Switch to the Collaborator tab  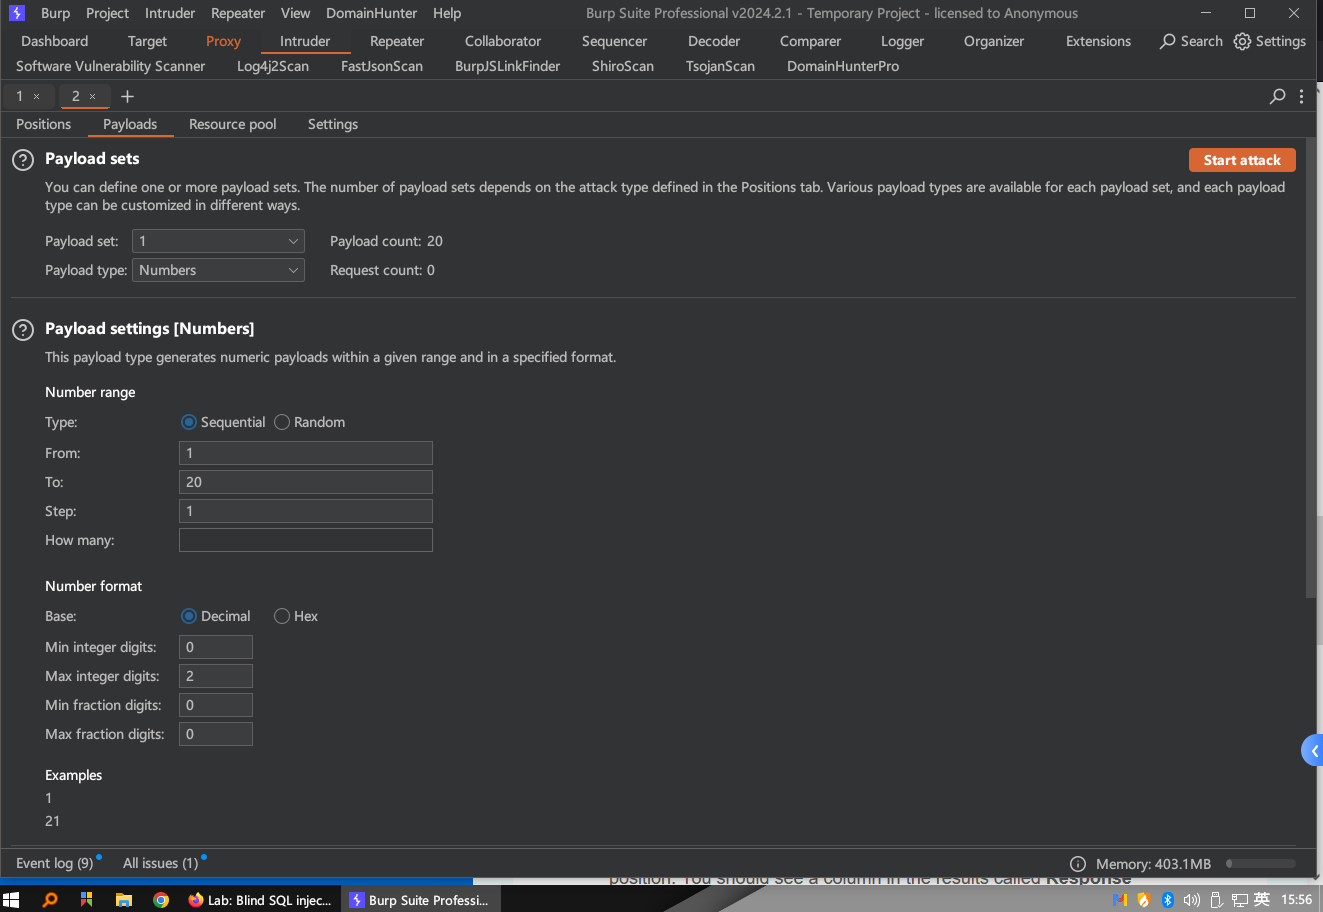[503, 41]
